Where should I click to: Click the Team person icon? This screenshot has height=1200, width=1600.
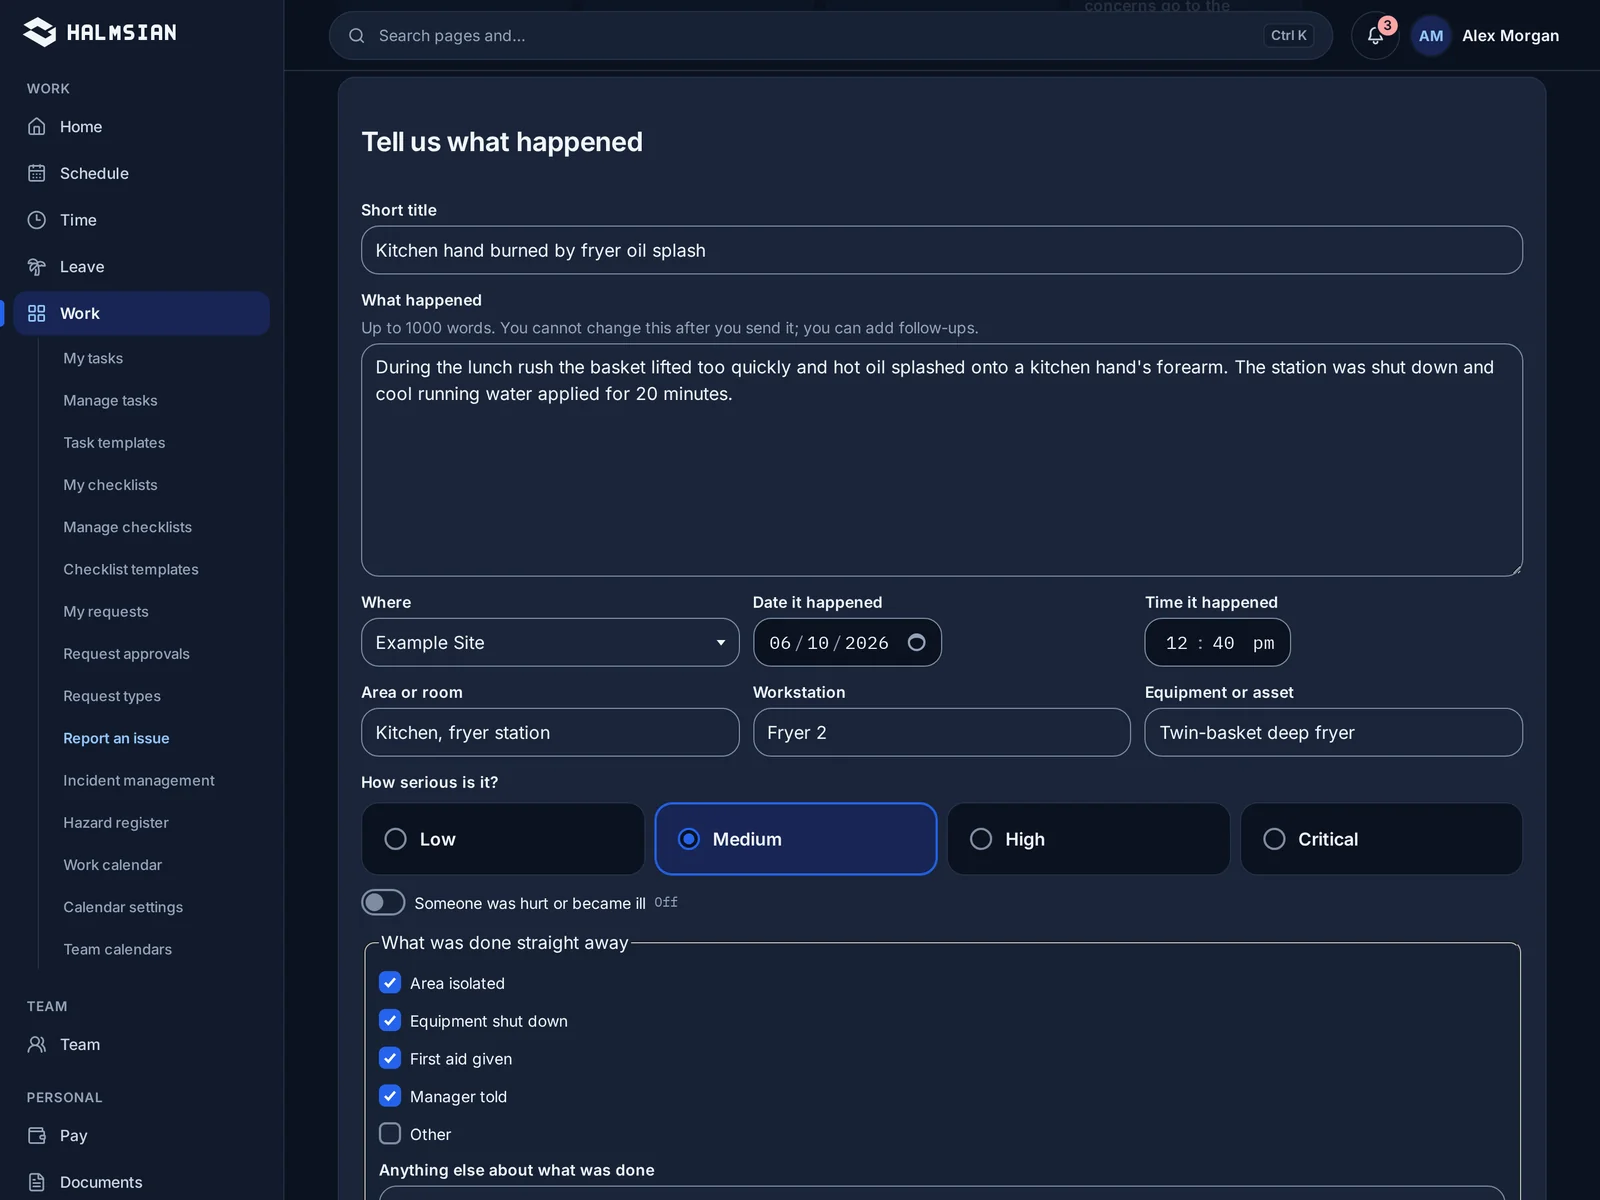pyautogui.click(x=37, y=1044)
